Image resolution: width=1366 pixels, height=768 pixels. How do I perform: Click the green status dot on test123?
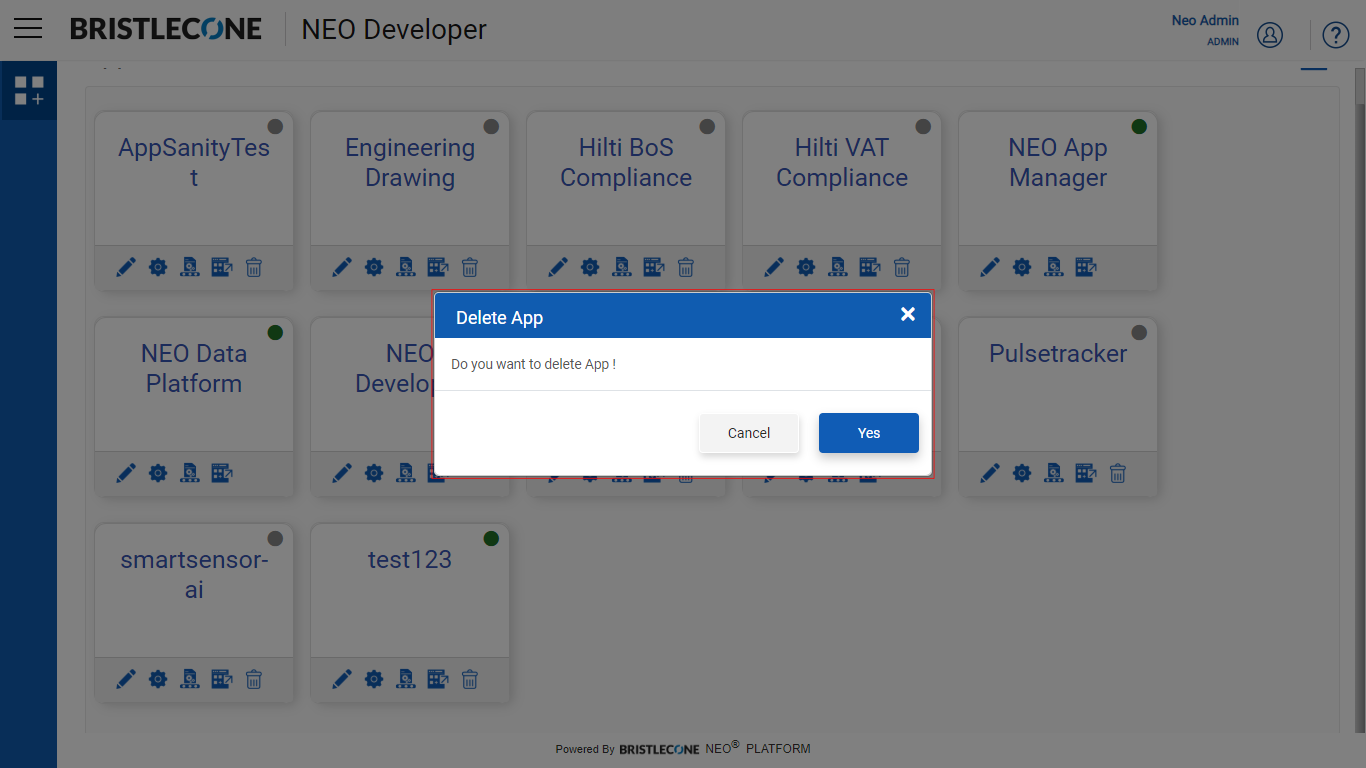(491, 538)
